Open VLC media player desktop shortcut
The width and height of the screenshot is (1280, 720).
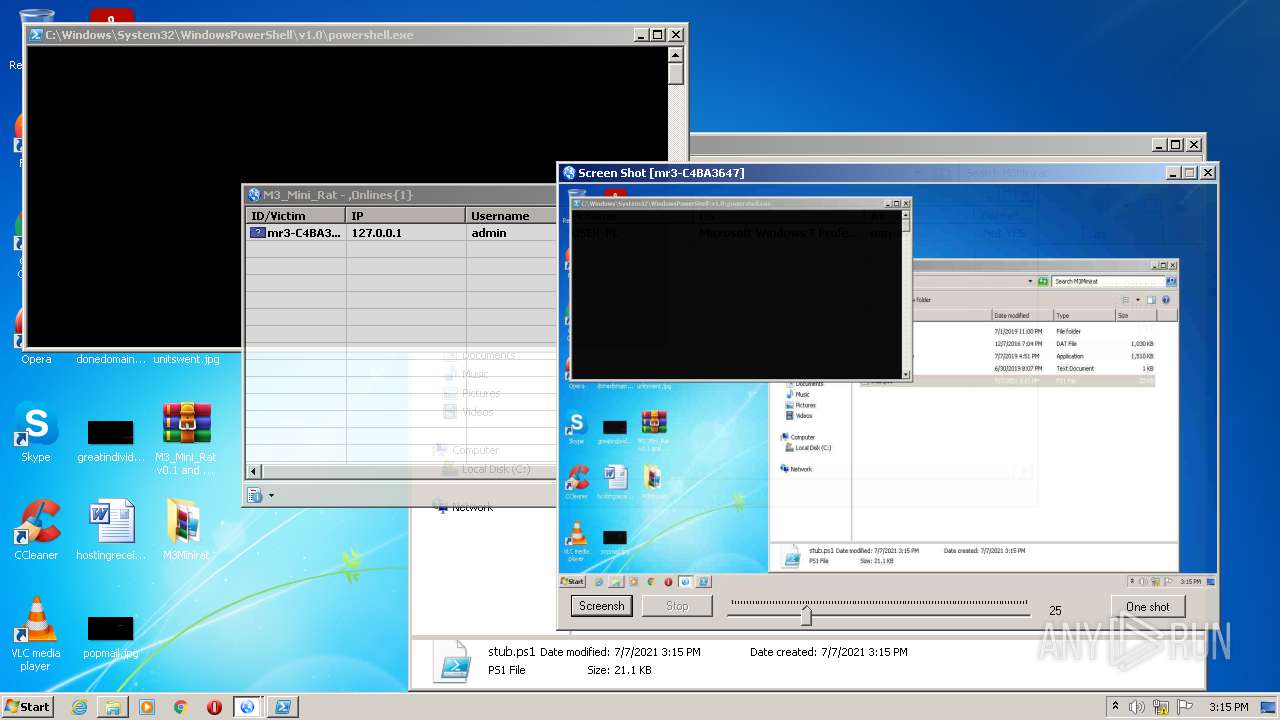[36, 635]
